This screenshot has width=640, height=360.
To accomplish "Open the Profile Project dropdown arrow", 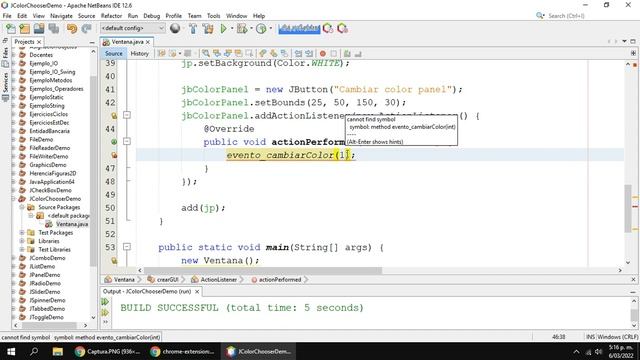I will (x=270, y=29).
